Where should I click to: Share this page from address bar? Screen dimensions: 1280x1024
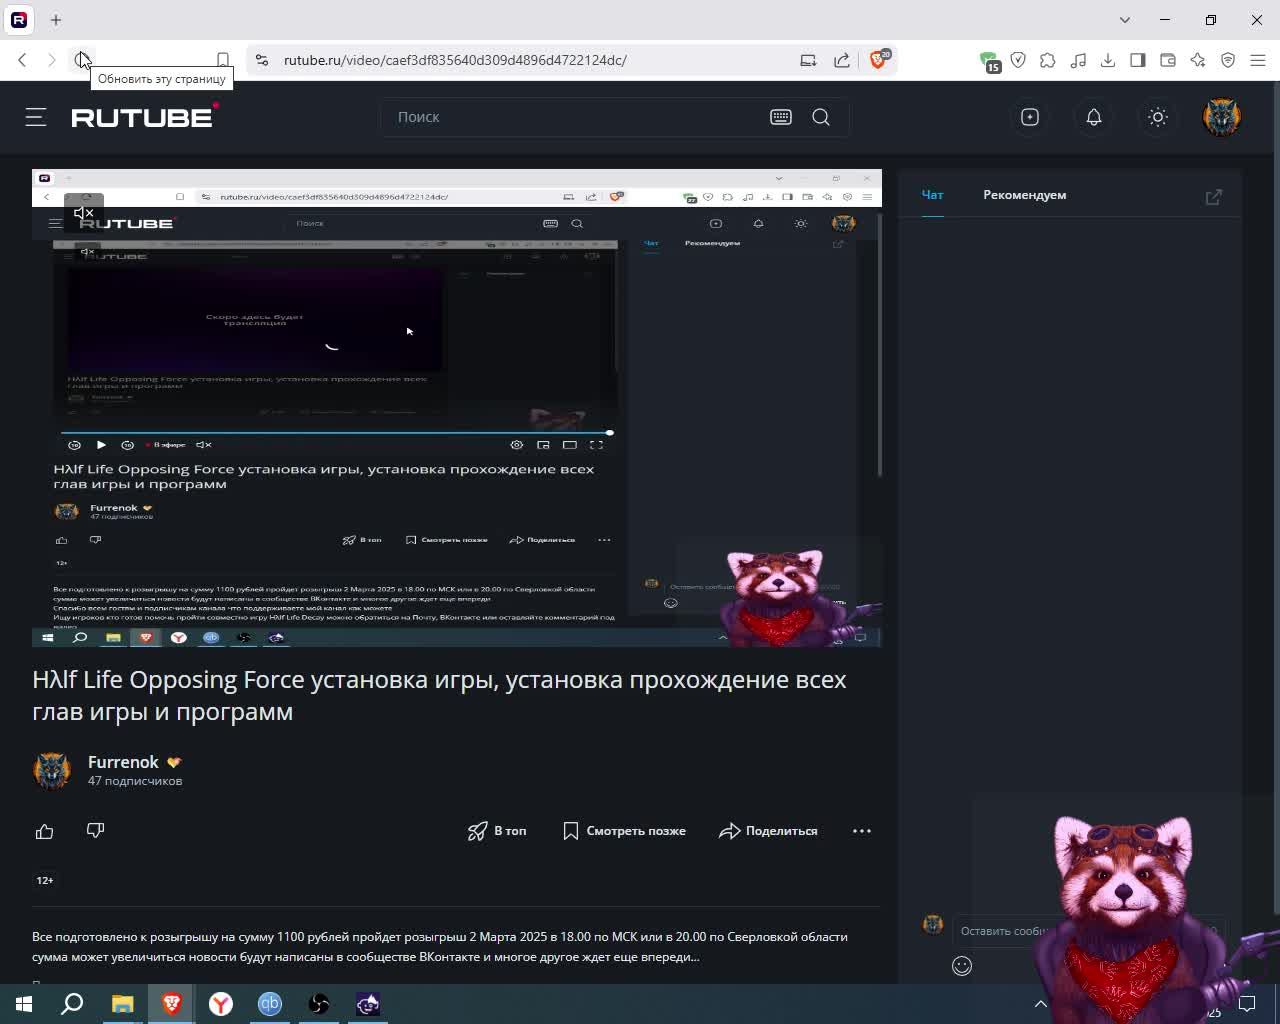[x=842, y=60]
